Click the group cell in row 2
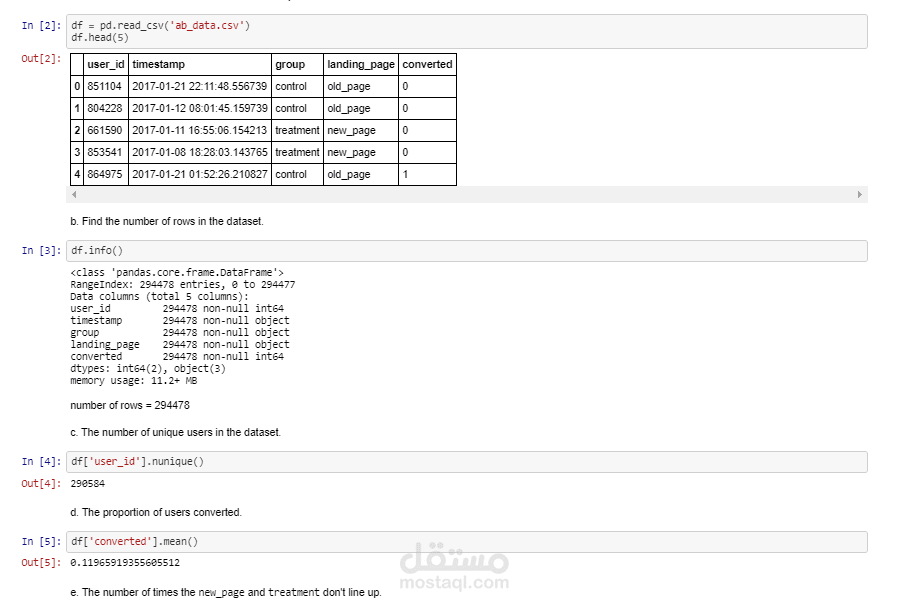910x604 pixels. tap(297, 131)
